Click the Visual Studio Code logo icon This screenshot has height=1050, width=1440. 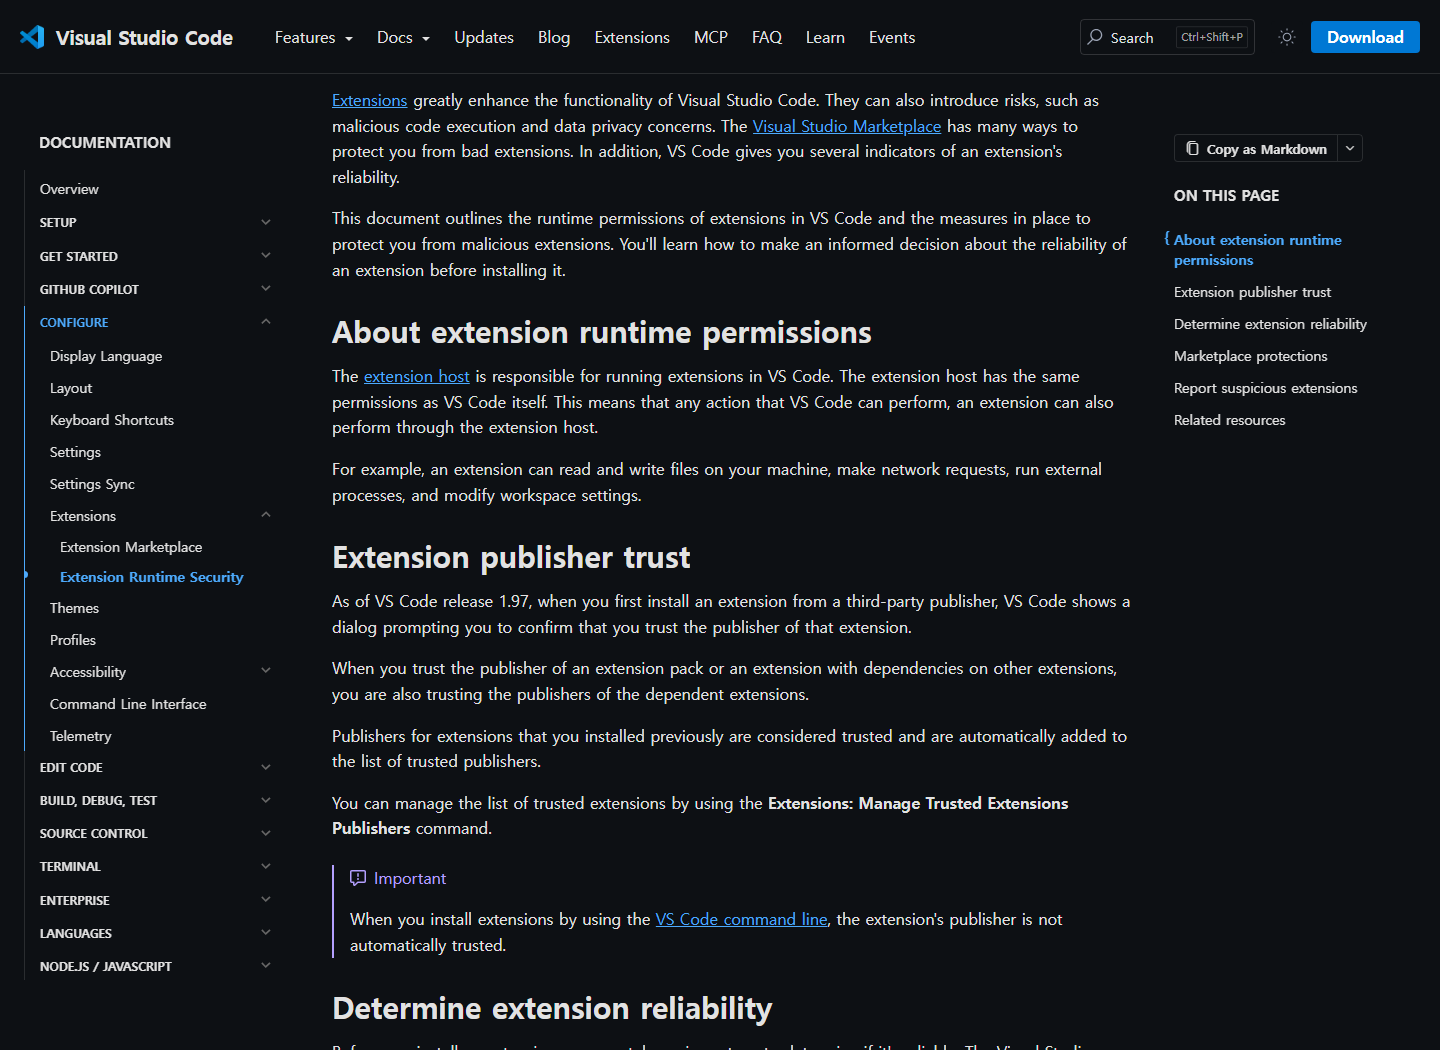(x=32, y=37)
